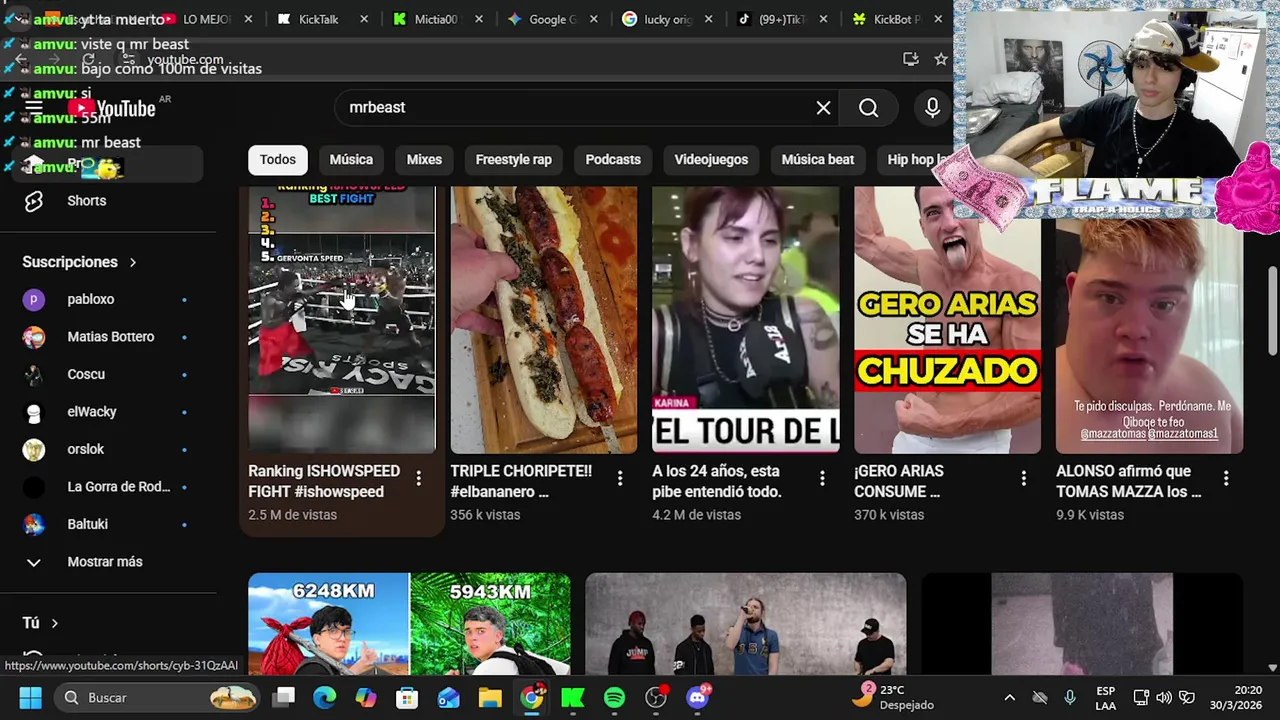Open options for 'A los 24 años' short
Viewport: 1280px width, 720px height.
click(x=822, y=479)
